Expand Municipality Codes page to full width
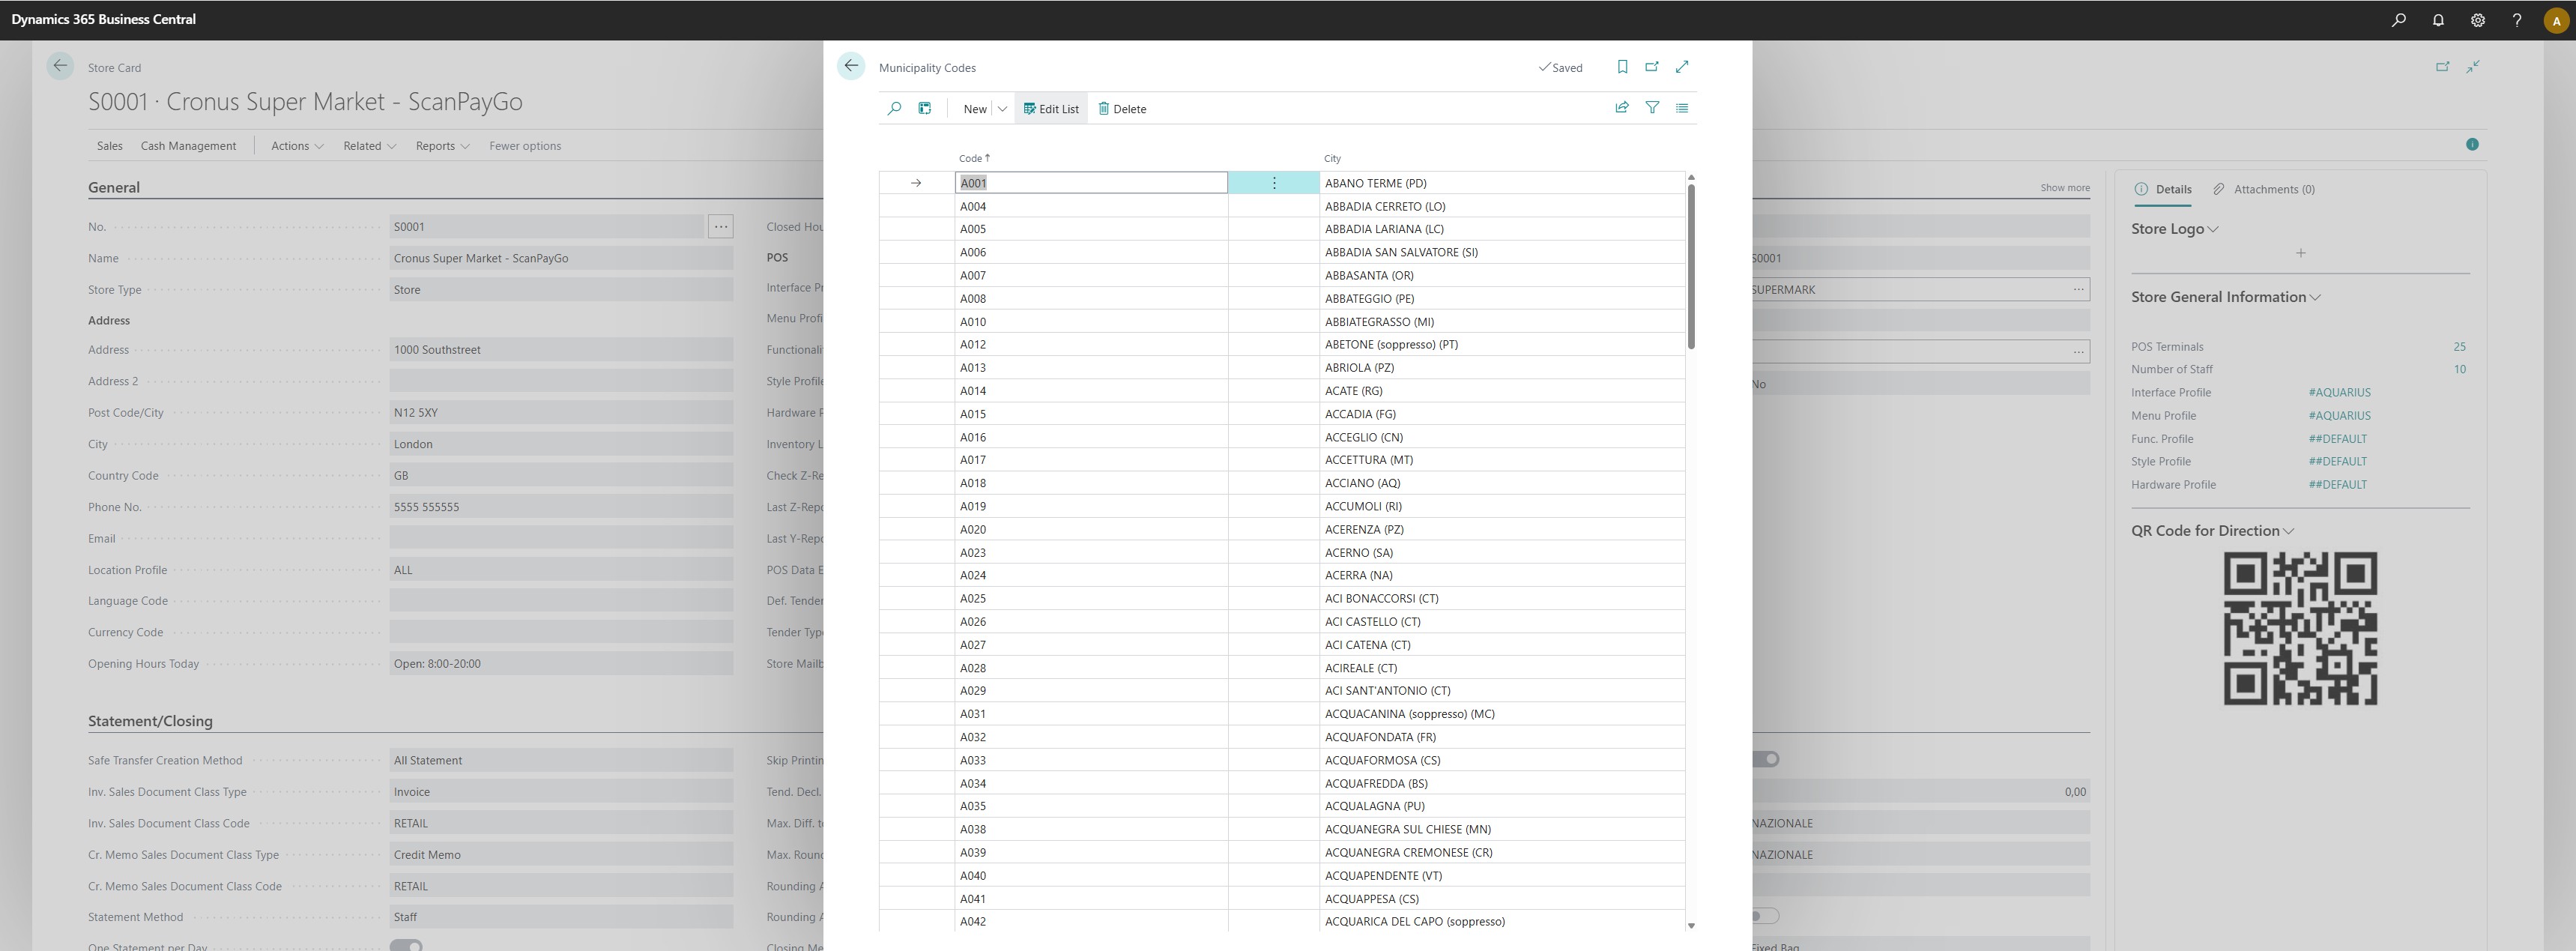The height and width of the screenshot is (951, 2576). point(1682,67)
